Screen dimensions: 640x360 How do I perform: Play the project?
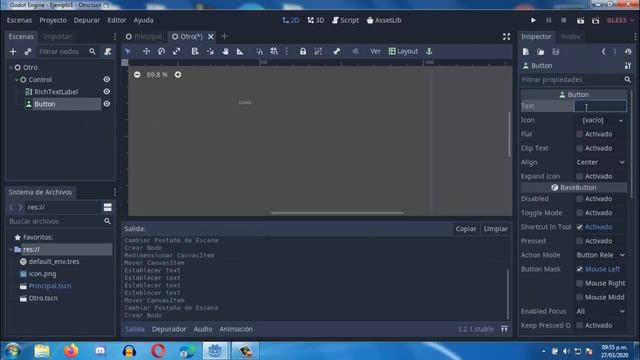click(533, 20)
